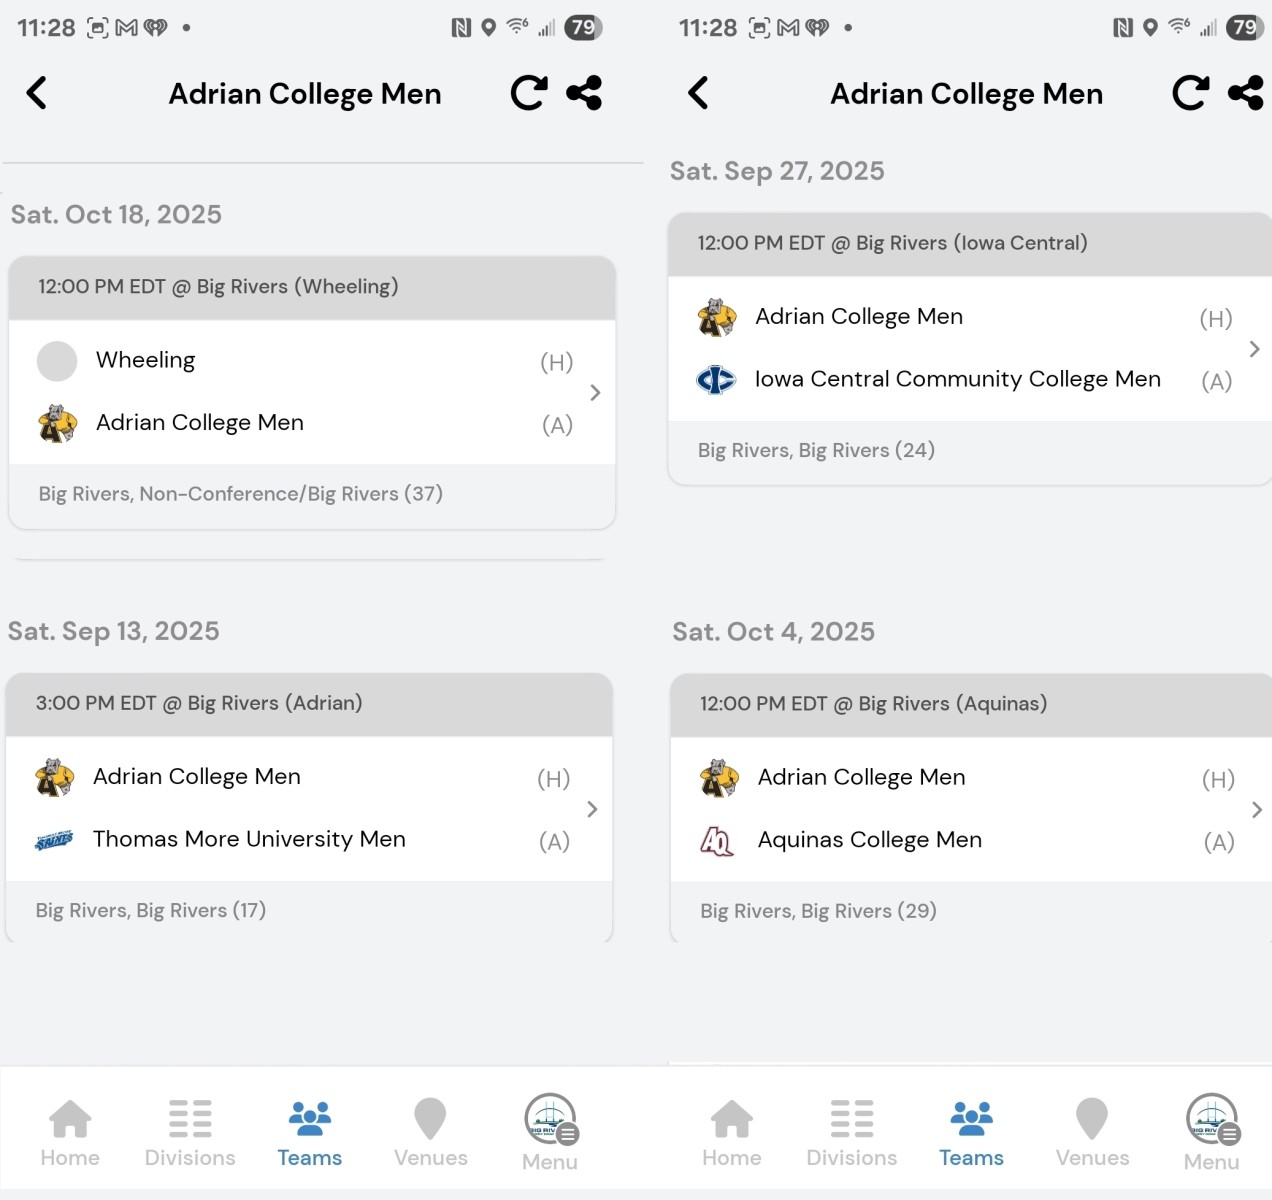Viewport: 1272px width, 1200px height.
Task: Go to Home tab on right screen
Action: 732,1132
